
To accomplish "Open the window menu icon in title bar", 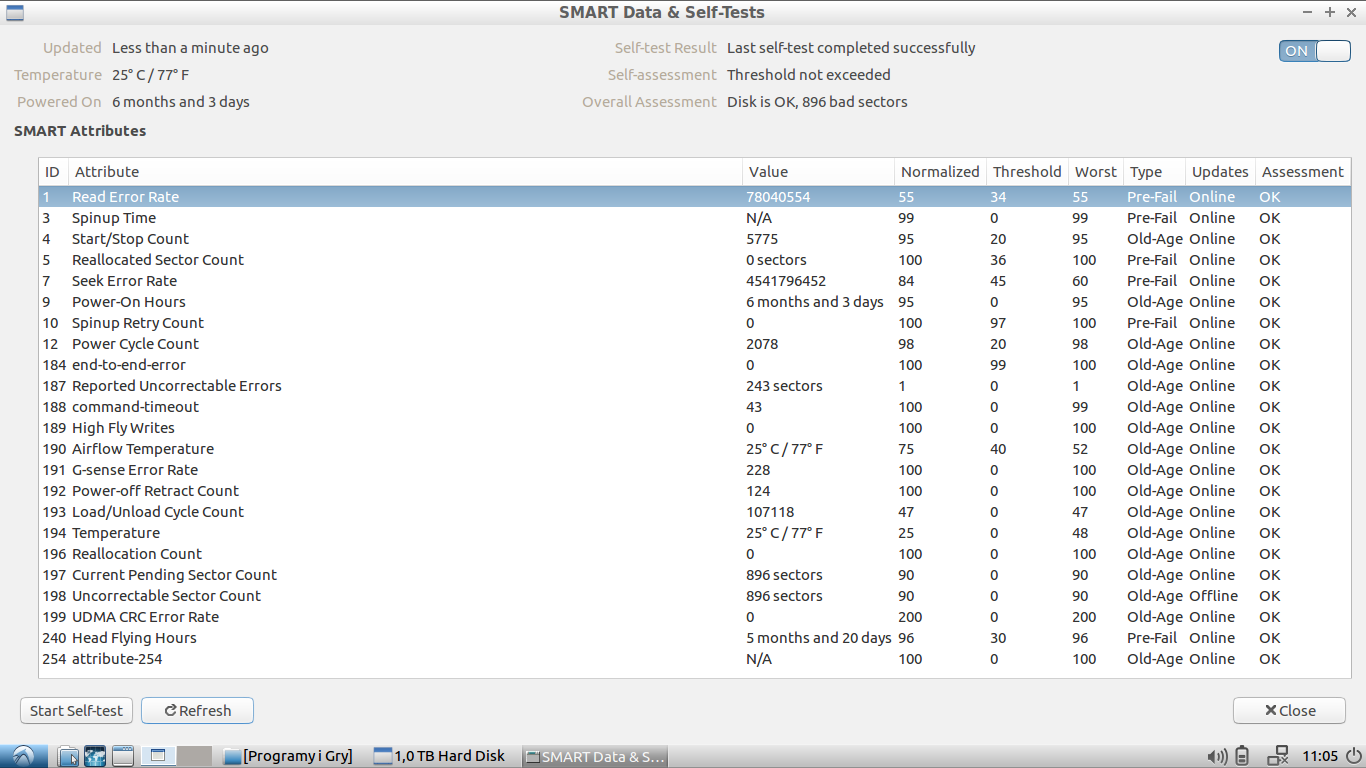I will coord(14,12).
